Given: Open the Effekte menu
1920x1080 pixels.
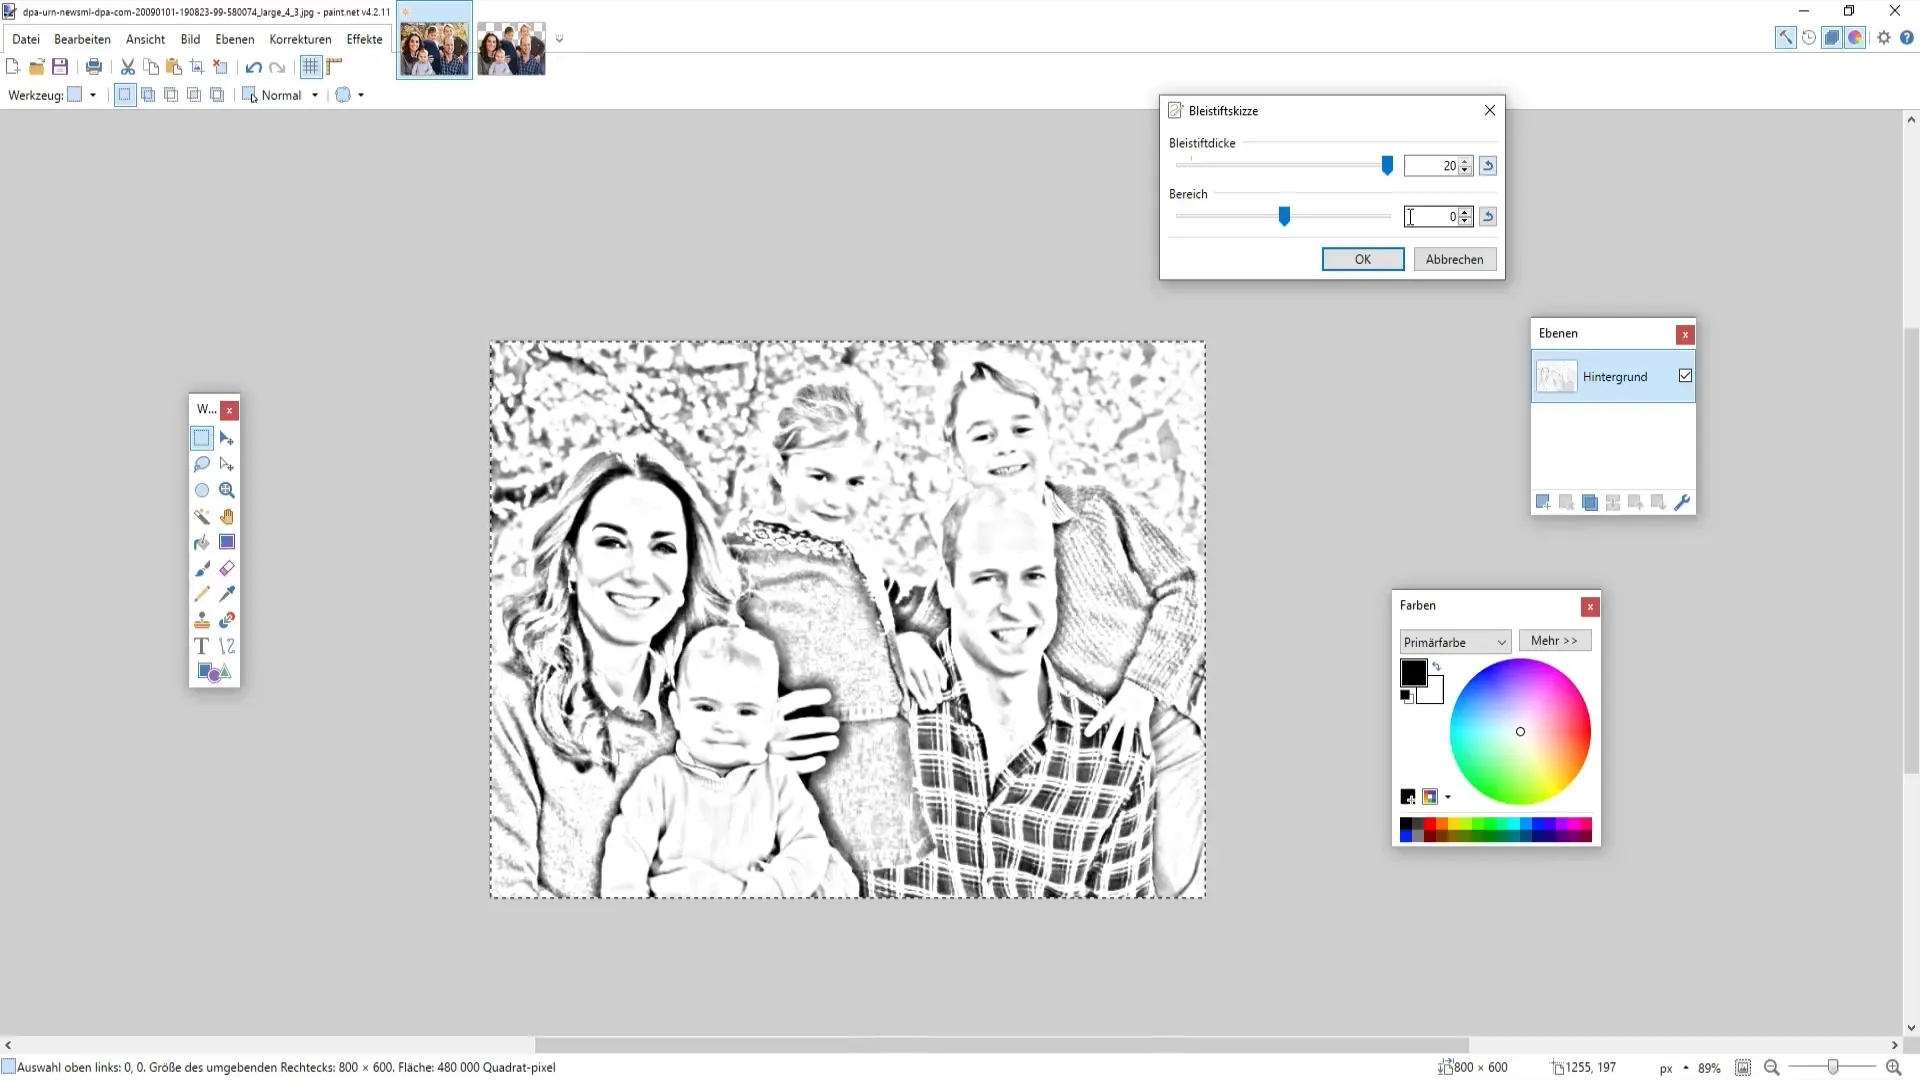Looking at the screenshot, I should point(364,39).
